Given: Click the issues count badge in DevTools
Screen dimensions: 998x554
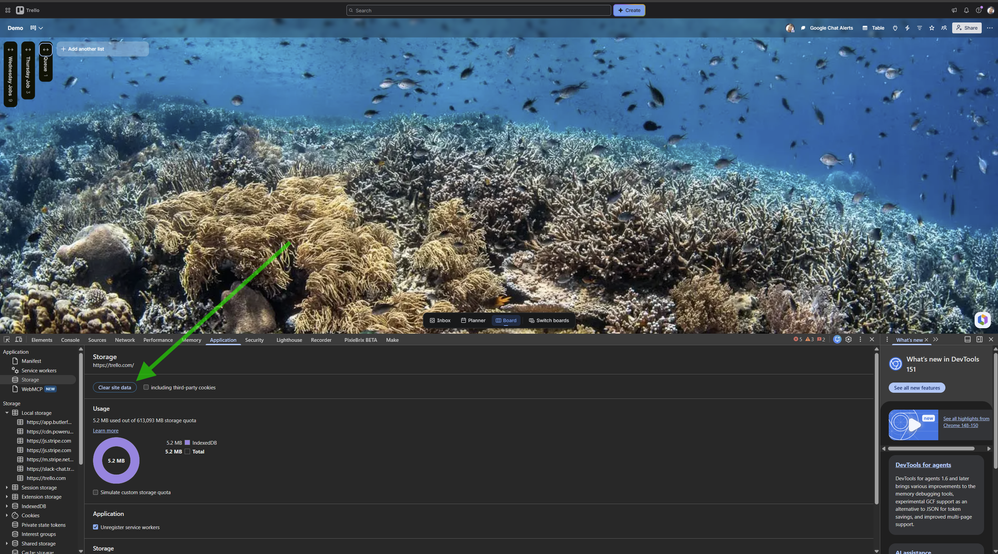Looking at the screenshot, I should click(821, 339).
